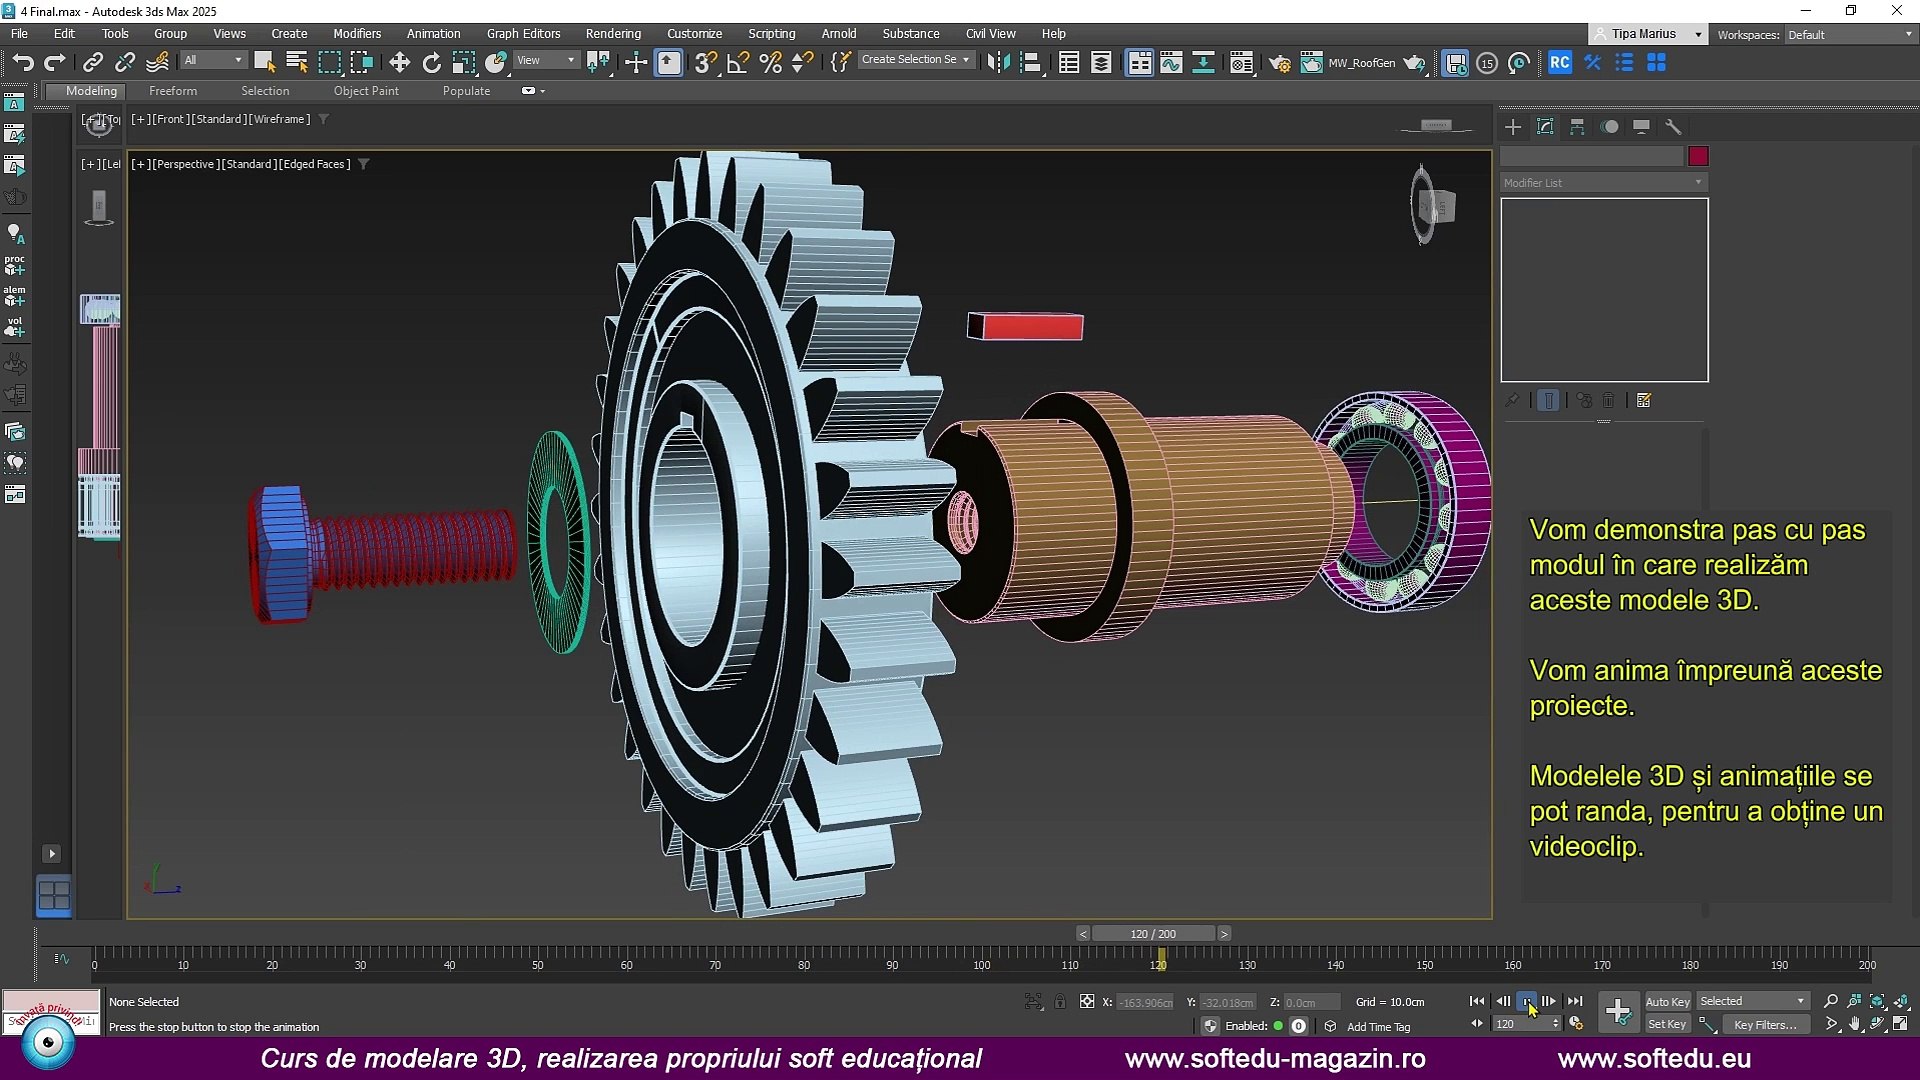Click the time slider showing 120 / 200
Viewport: 1920px width, 1080px height.
coord(1153,934)
